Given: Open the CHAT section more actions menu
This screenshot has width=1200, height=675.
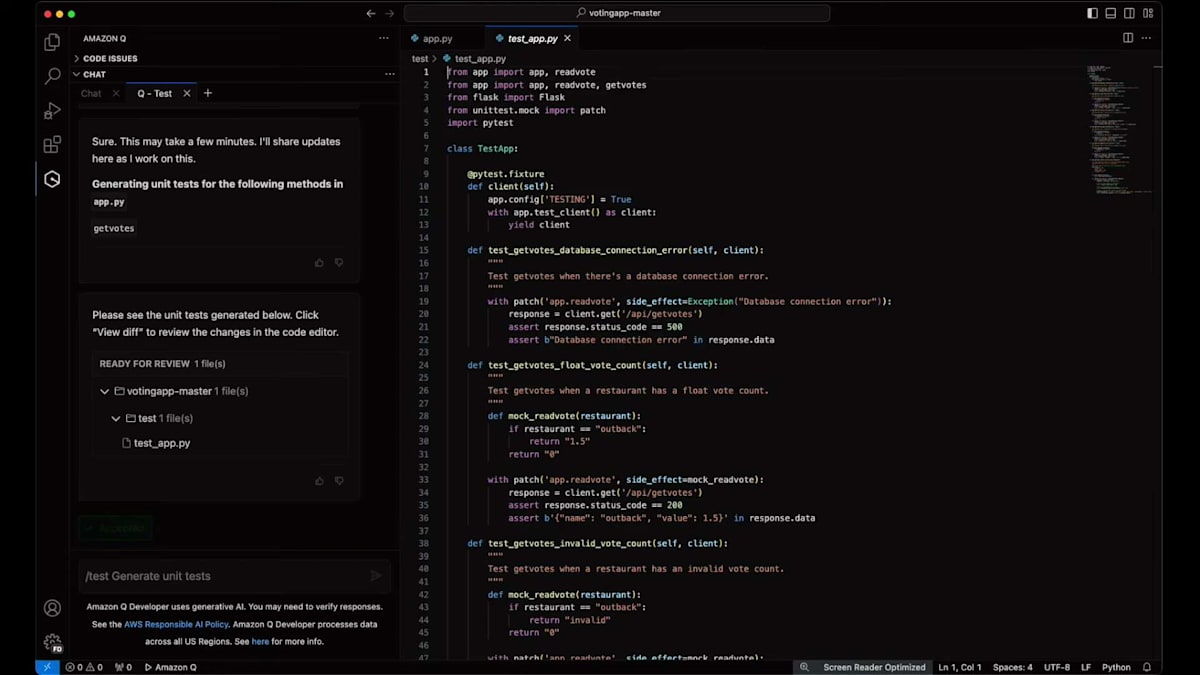Looking at the screenshot, I should (x=390, y=74).
